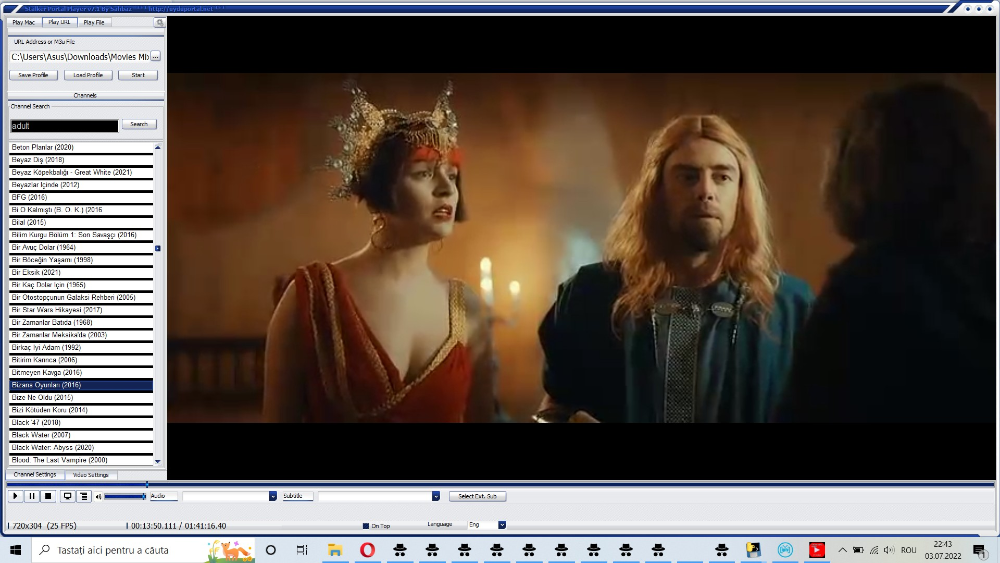Screen dimensions: 1000x563
Task: Select BFG (2016) in the list
Action: coord(81,198)
